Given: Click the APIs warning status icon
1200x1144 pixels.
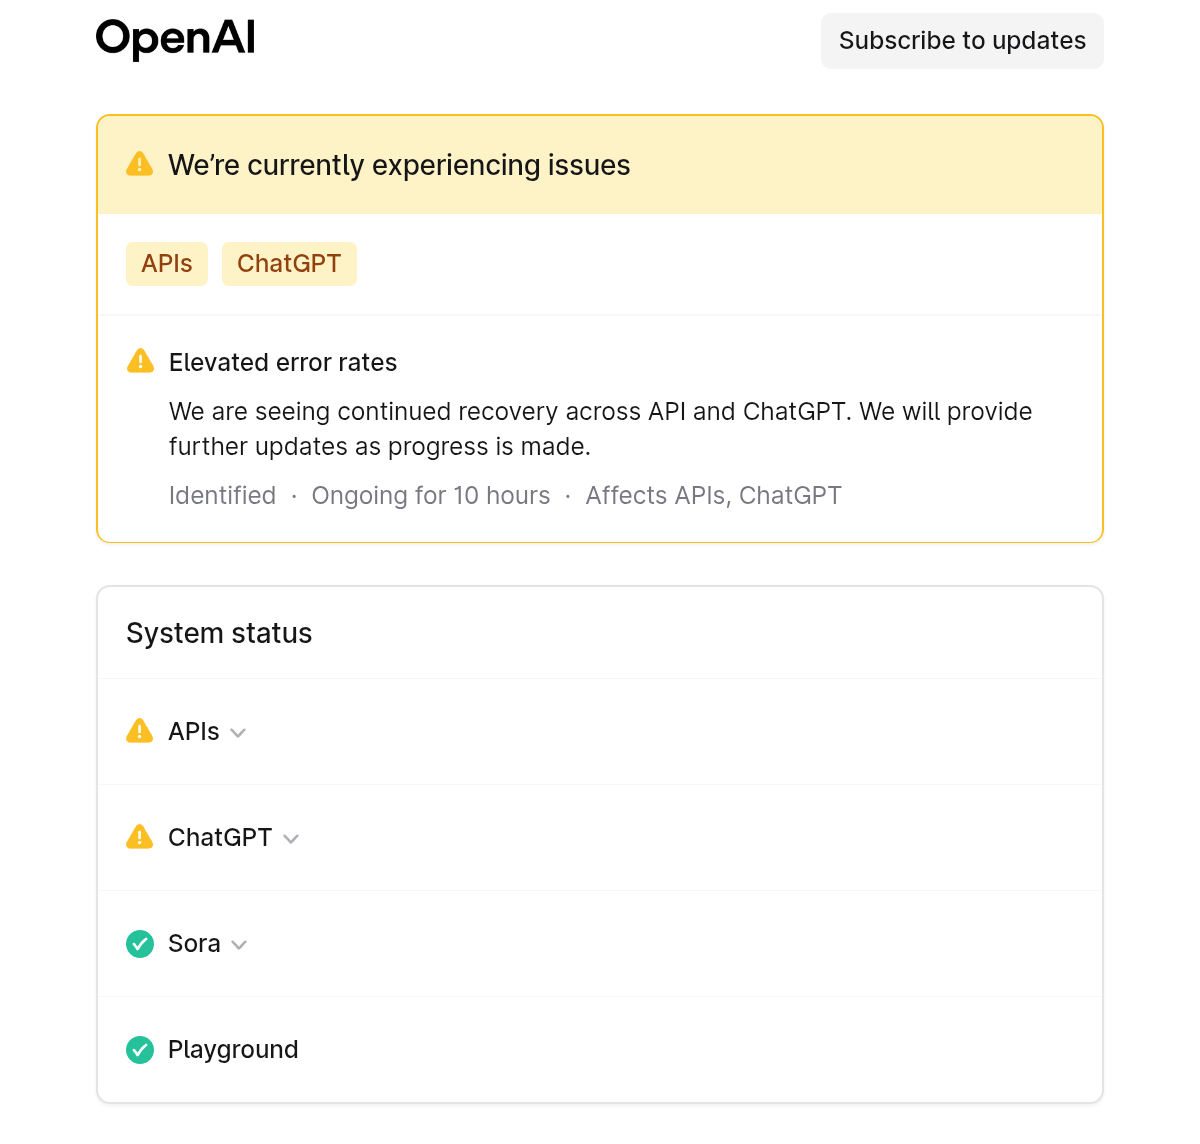Looking at the screenshot, I should tap(140, 731).
